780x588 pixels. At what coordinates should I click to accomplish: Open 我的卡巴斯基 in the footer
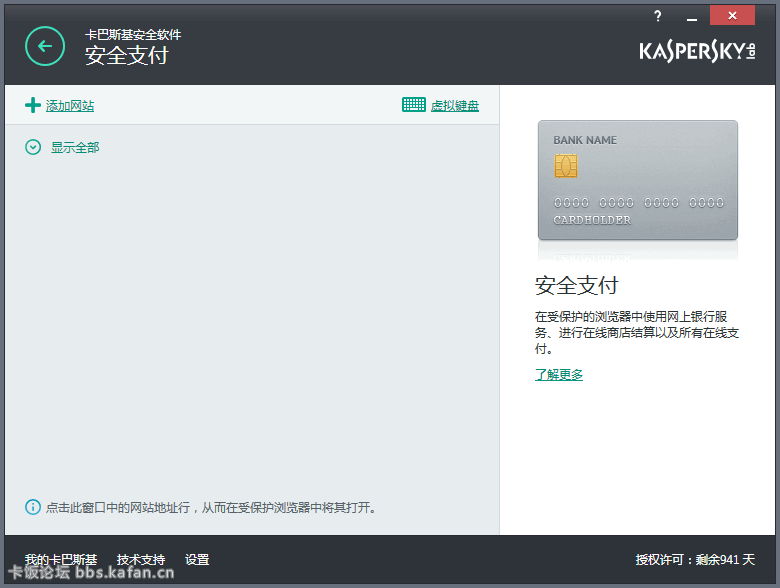pyautogui.click(x=61, y=560)
